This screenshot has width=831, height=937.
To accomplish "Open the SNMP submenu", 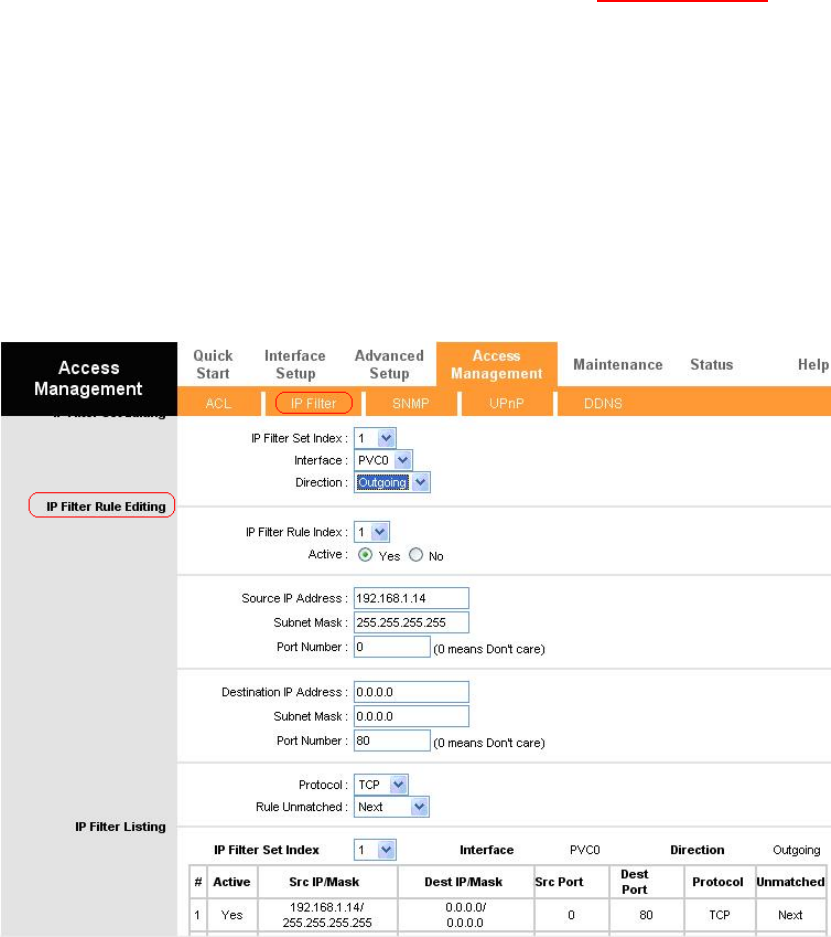I will point(410,403).
